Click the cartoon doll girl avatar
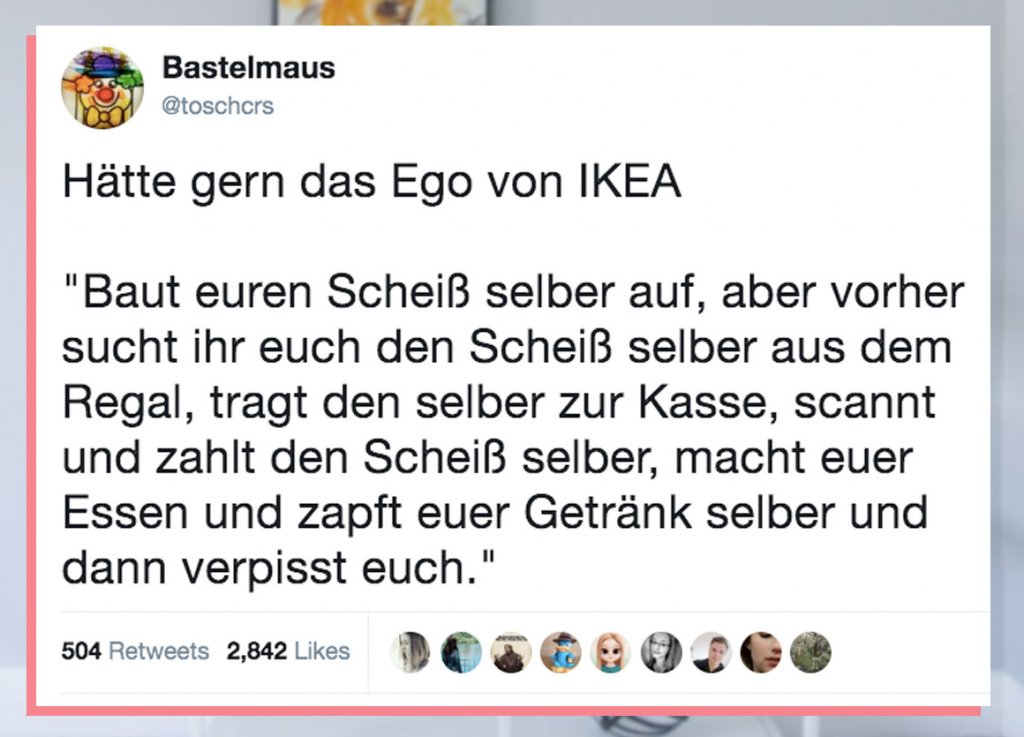1024x737 pixels. (611, 652)
